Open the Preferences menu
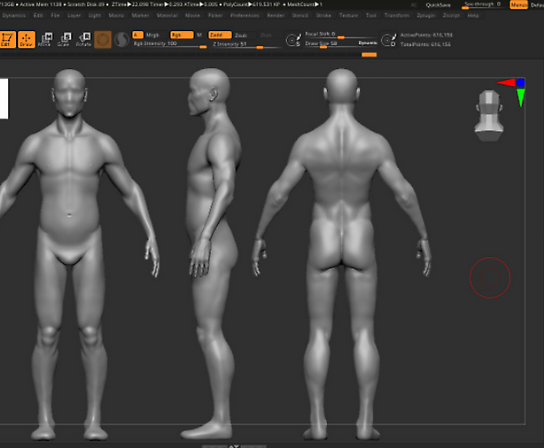This screenshot has height=448, width=544. [245, 16]
